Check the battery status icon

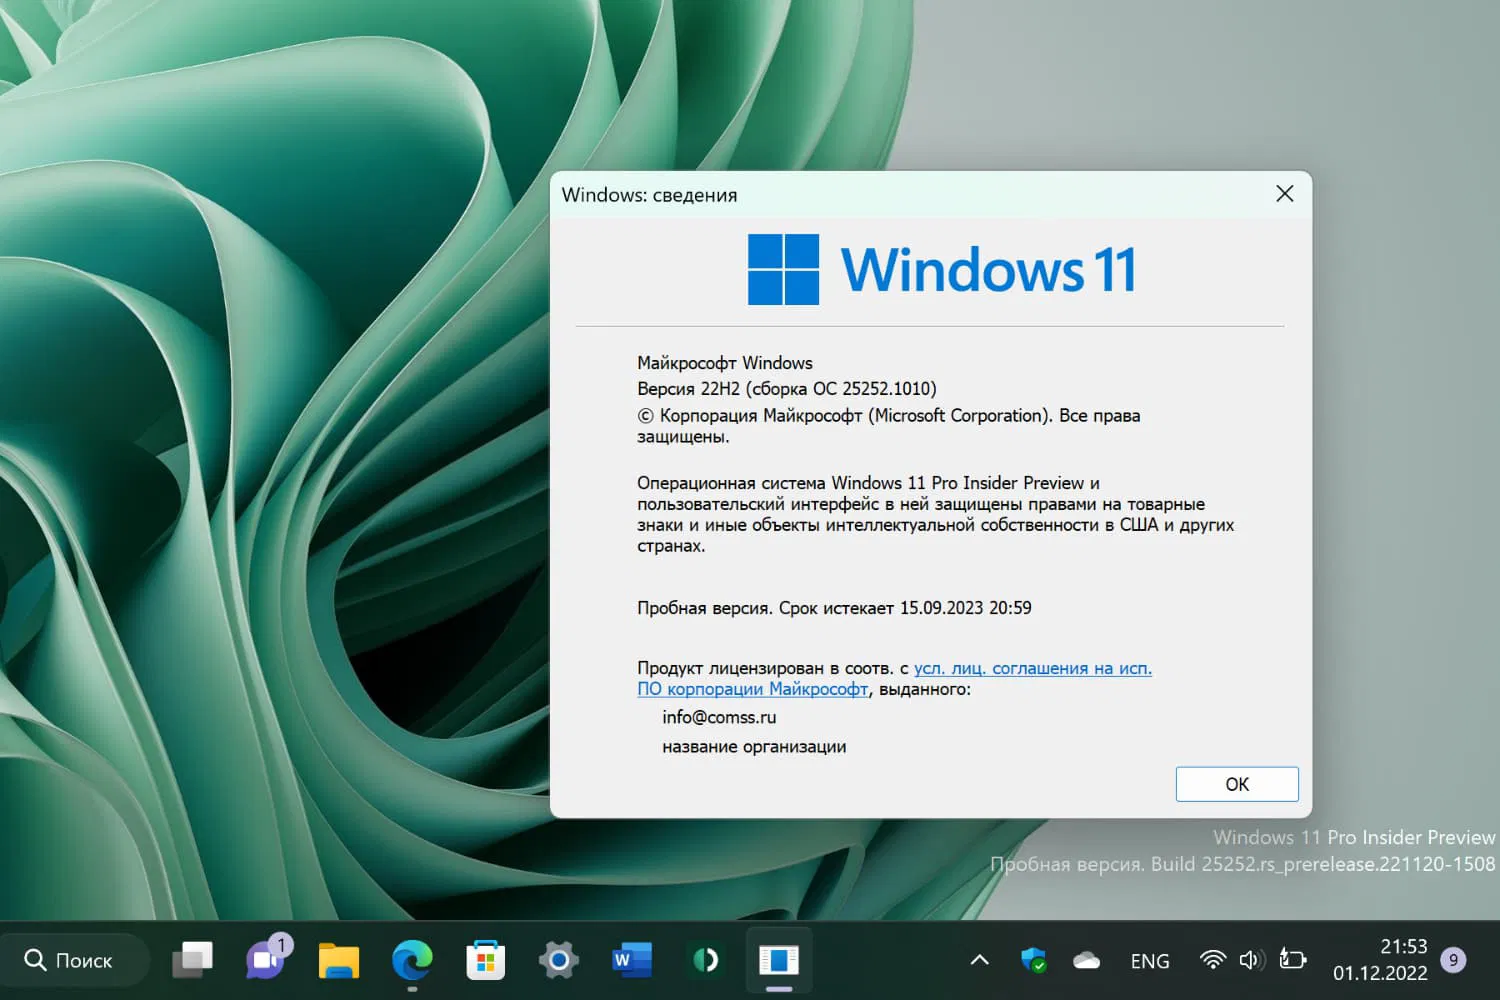pyautogui.click(x=1293, y=960)
